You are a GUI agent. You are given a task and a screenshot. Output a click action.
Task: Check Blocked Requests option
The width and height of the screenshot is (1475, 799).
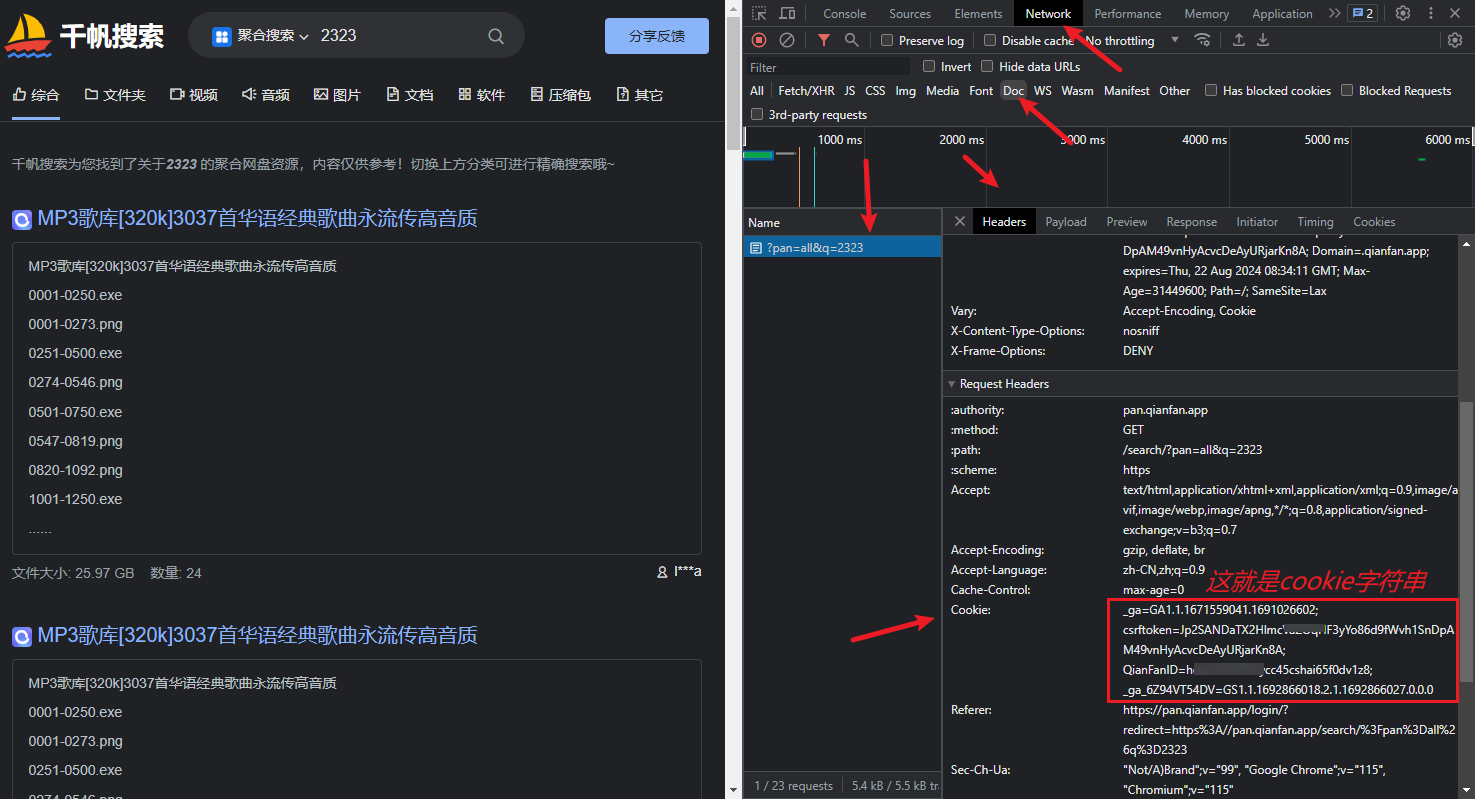[x=1347, y=90]
